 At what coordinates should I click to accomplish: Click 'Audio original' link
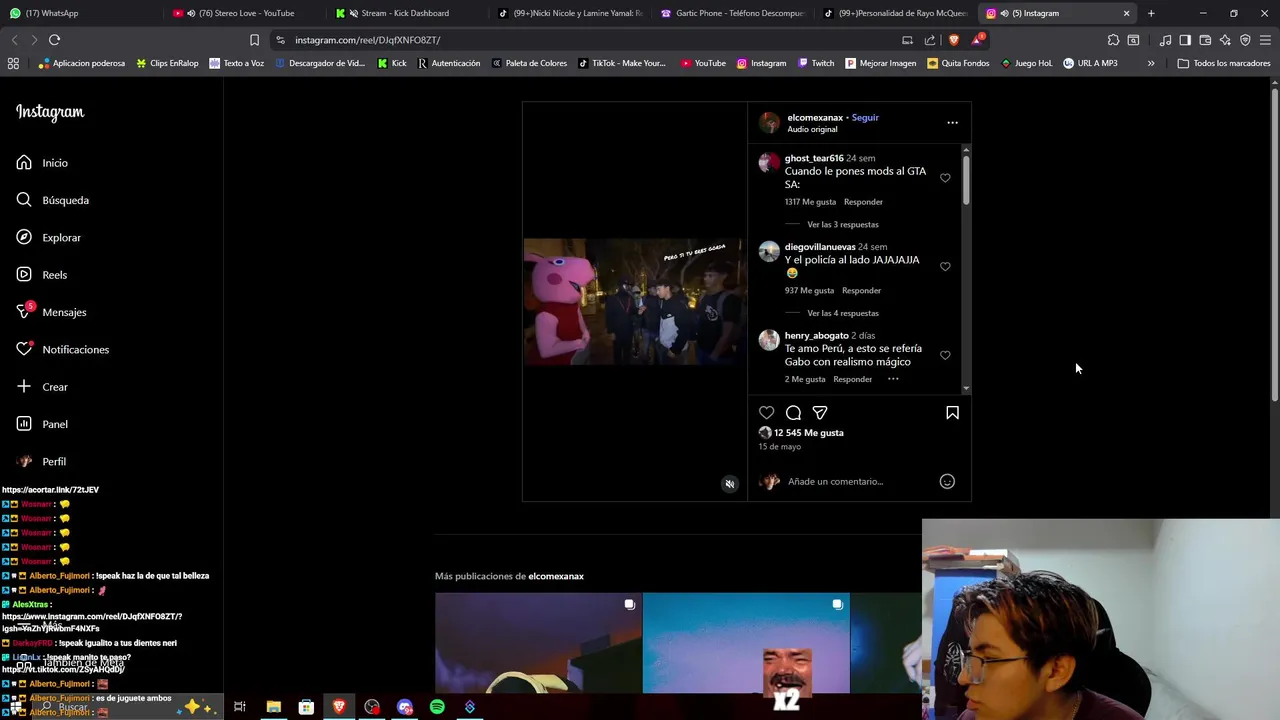pos(812,129)
